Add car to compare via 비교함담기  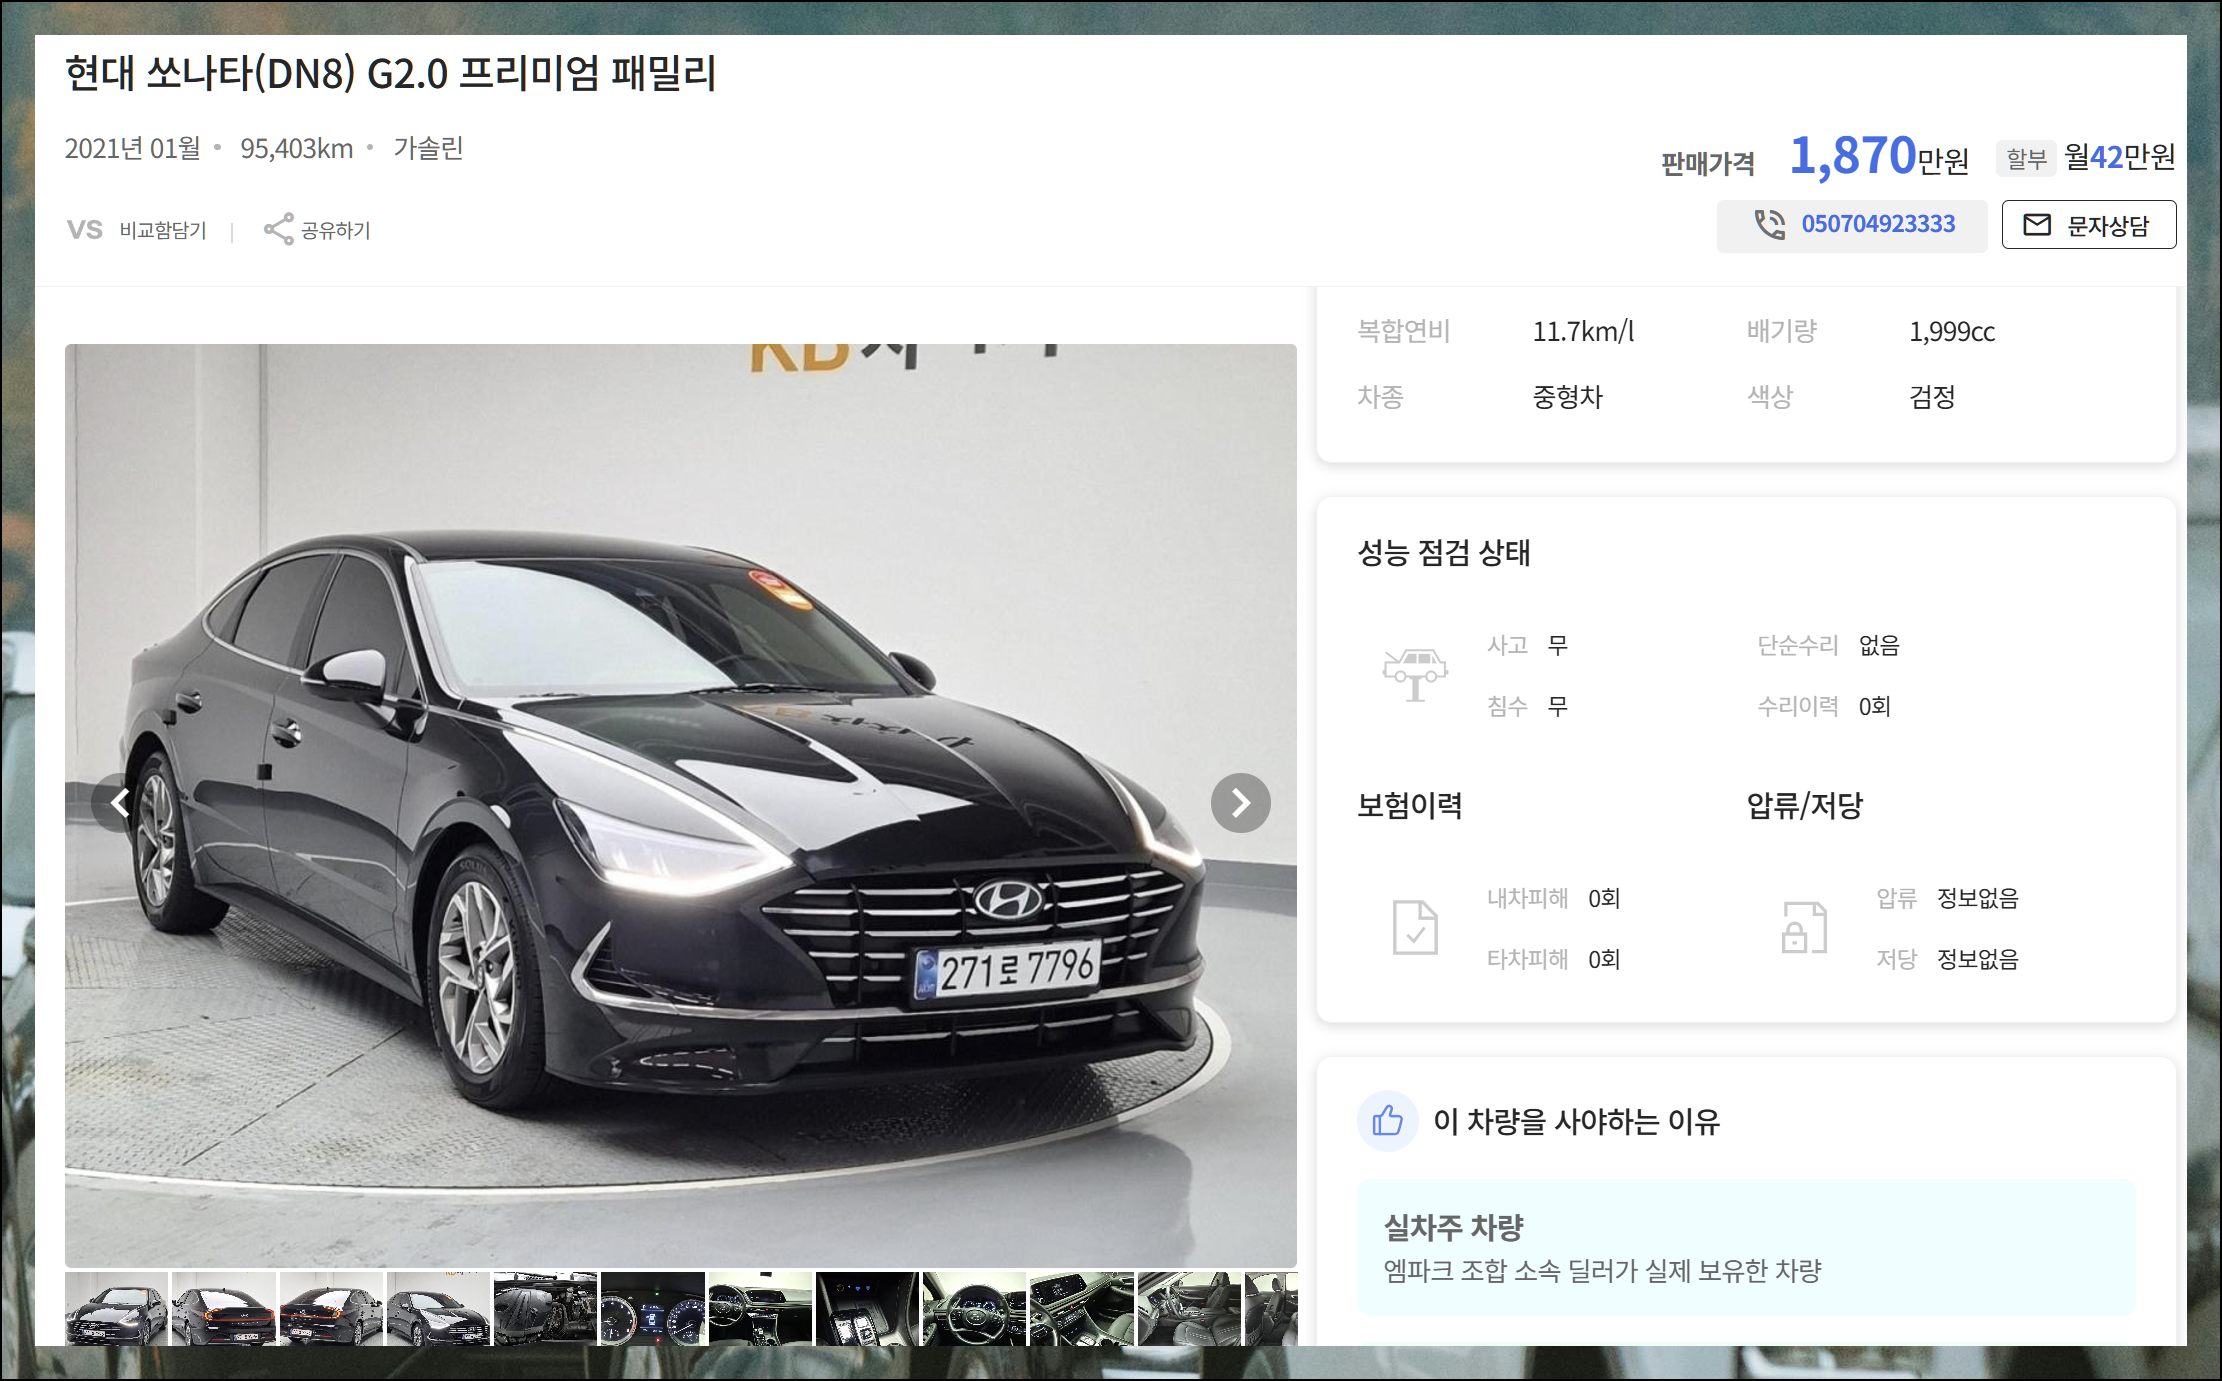pos(162,230)
